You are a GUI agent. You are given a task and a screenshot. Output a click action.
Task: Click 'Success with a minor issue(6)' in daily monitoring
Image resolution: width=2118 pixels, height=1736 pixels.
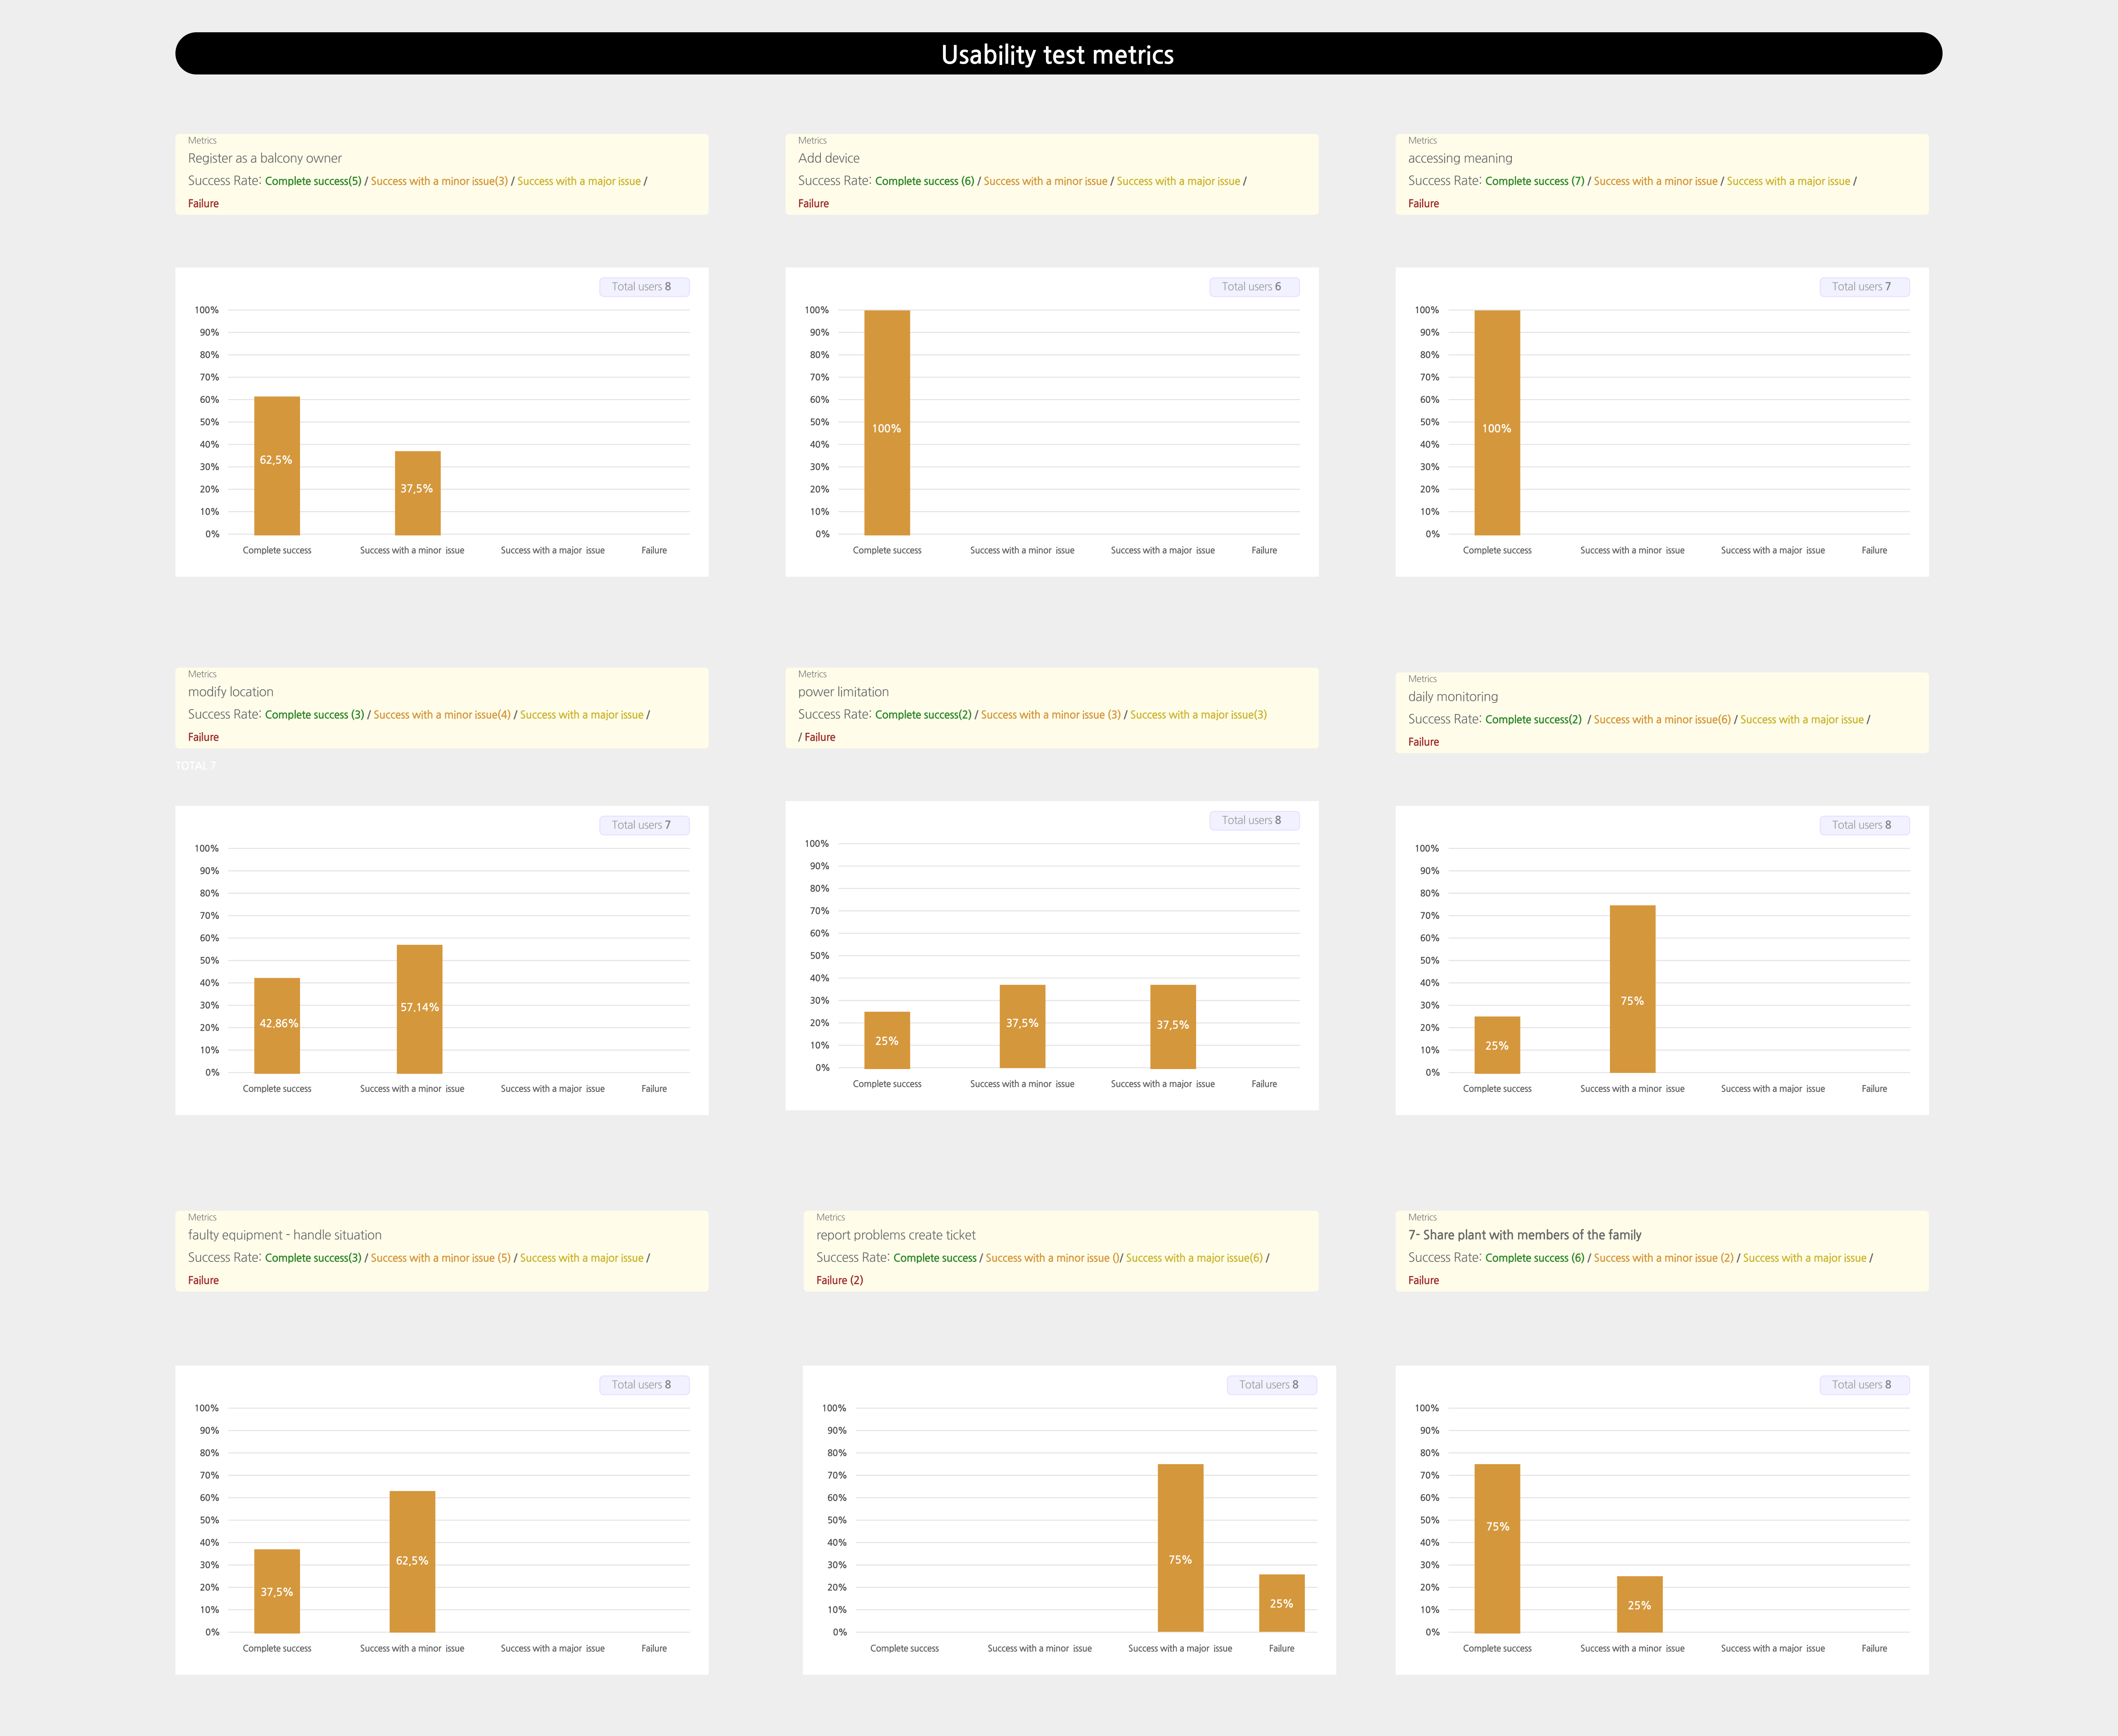pos(1662,720)
